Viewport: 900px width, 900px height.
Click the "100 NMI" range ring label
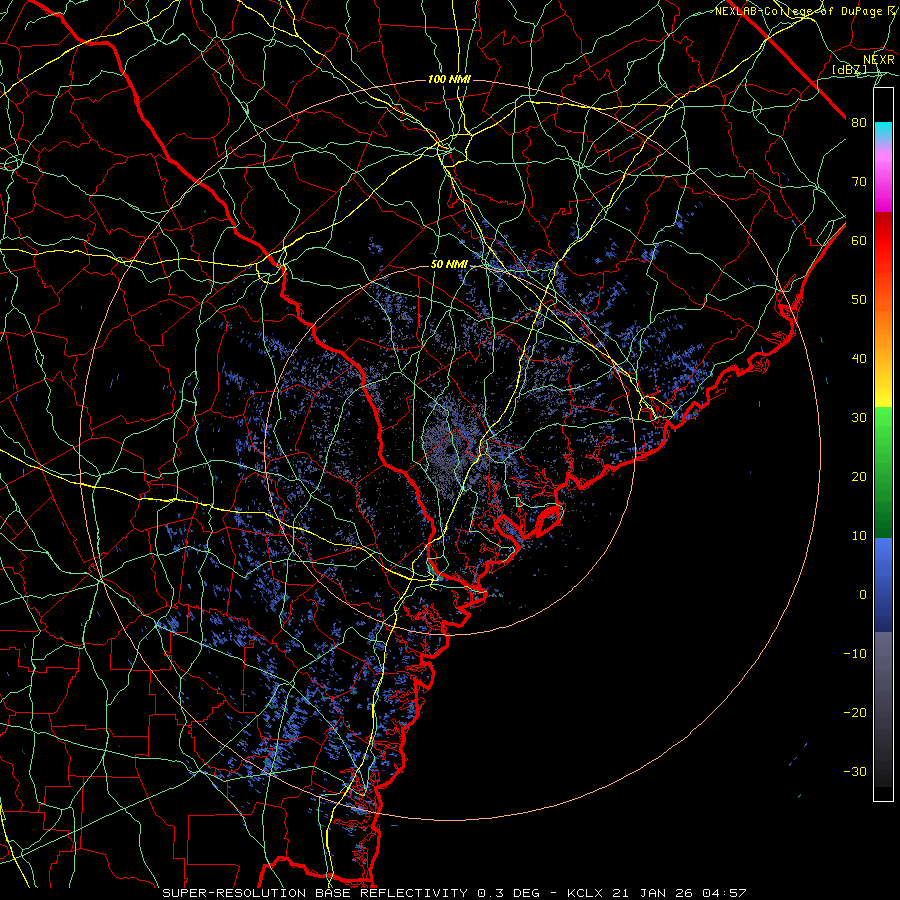449,79
